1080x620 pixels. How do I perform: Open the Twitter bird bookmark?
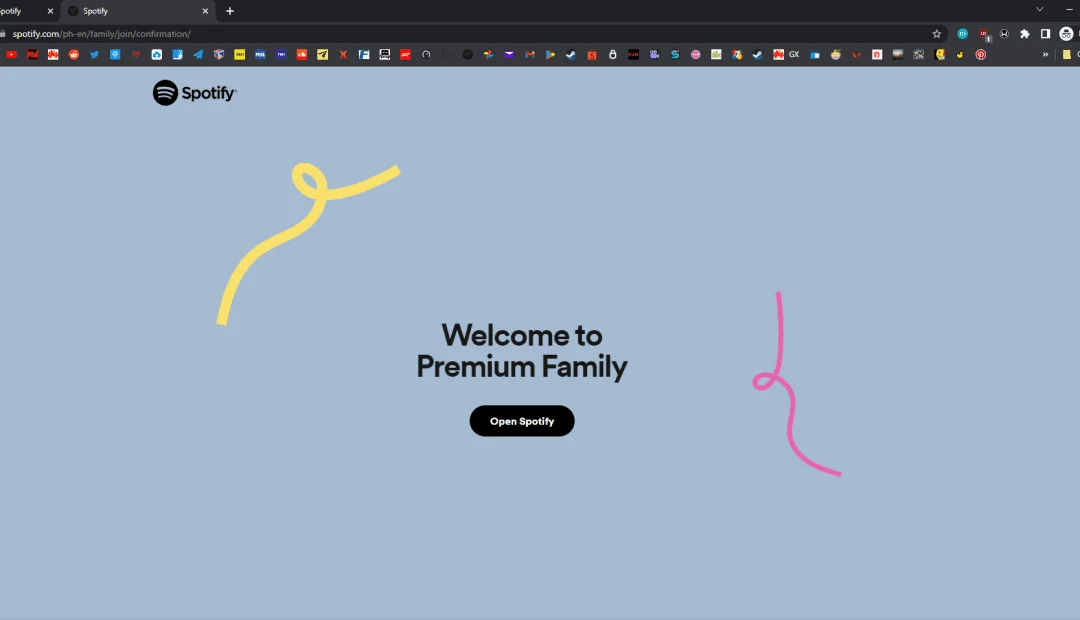pos(94,54)
